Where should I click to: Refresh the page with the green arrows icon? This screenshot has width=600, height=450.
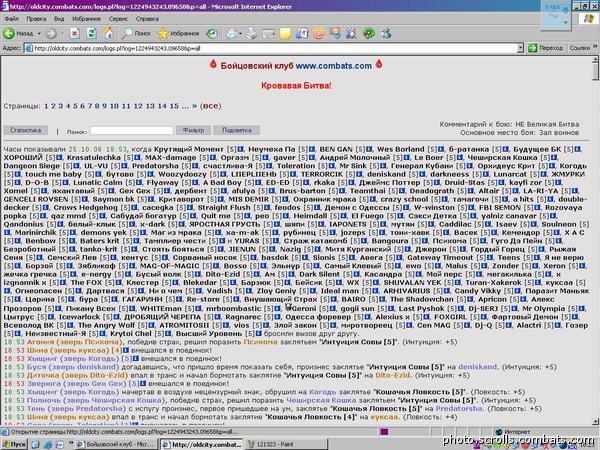tap(91, 34)
